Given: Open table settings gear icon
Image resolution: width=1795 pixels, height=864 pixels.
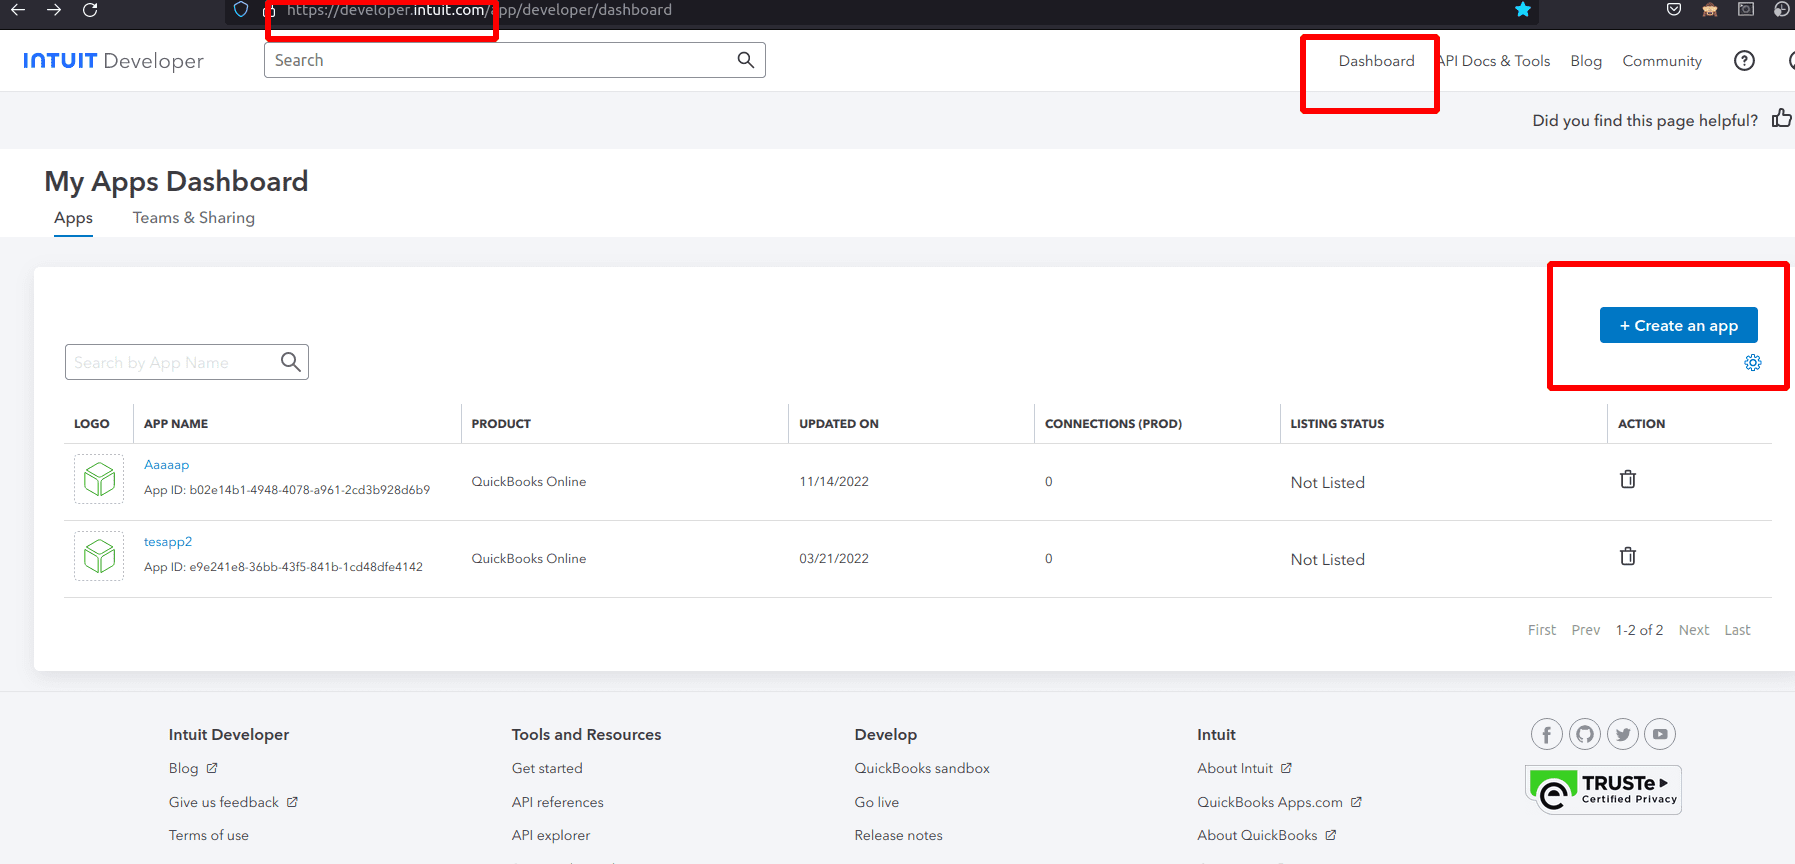Looking at the screenshot, I should [x=1753, y=363].
